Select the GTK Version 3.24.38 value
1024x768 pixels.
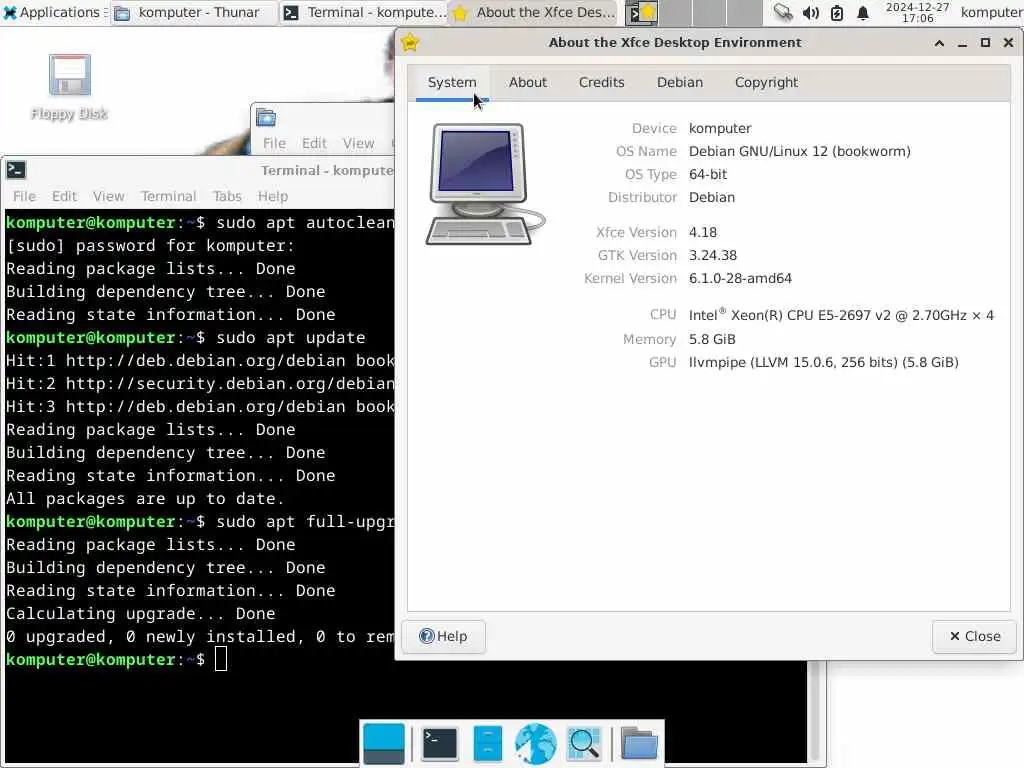click(712, 255)
